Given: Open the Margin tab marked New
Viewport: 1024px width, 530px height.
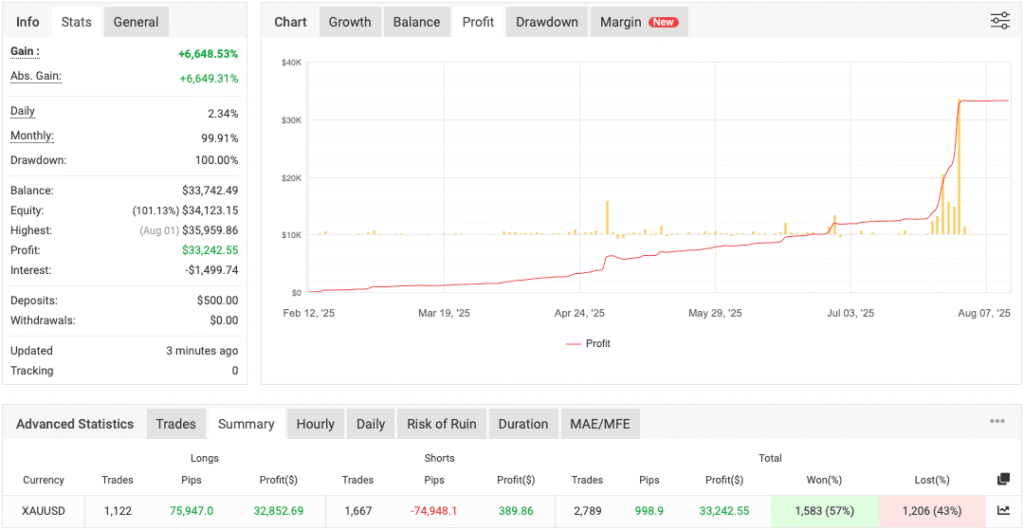Looking at the screenshot, I should (x=638, y=22).
